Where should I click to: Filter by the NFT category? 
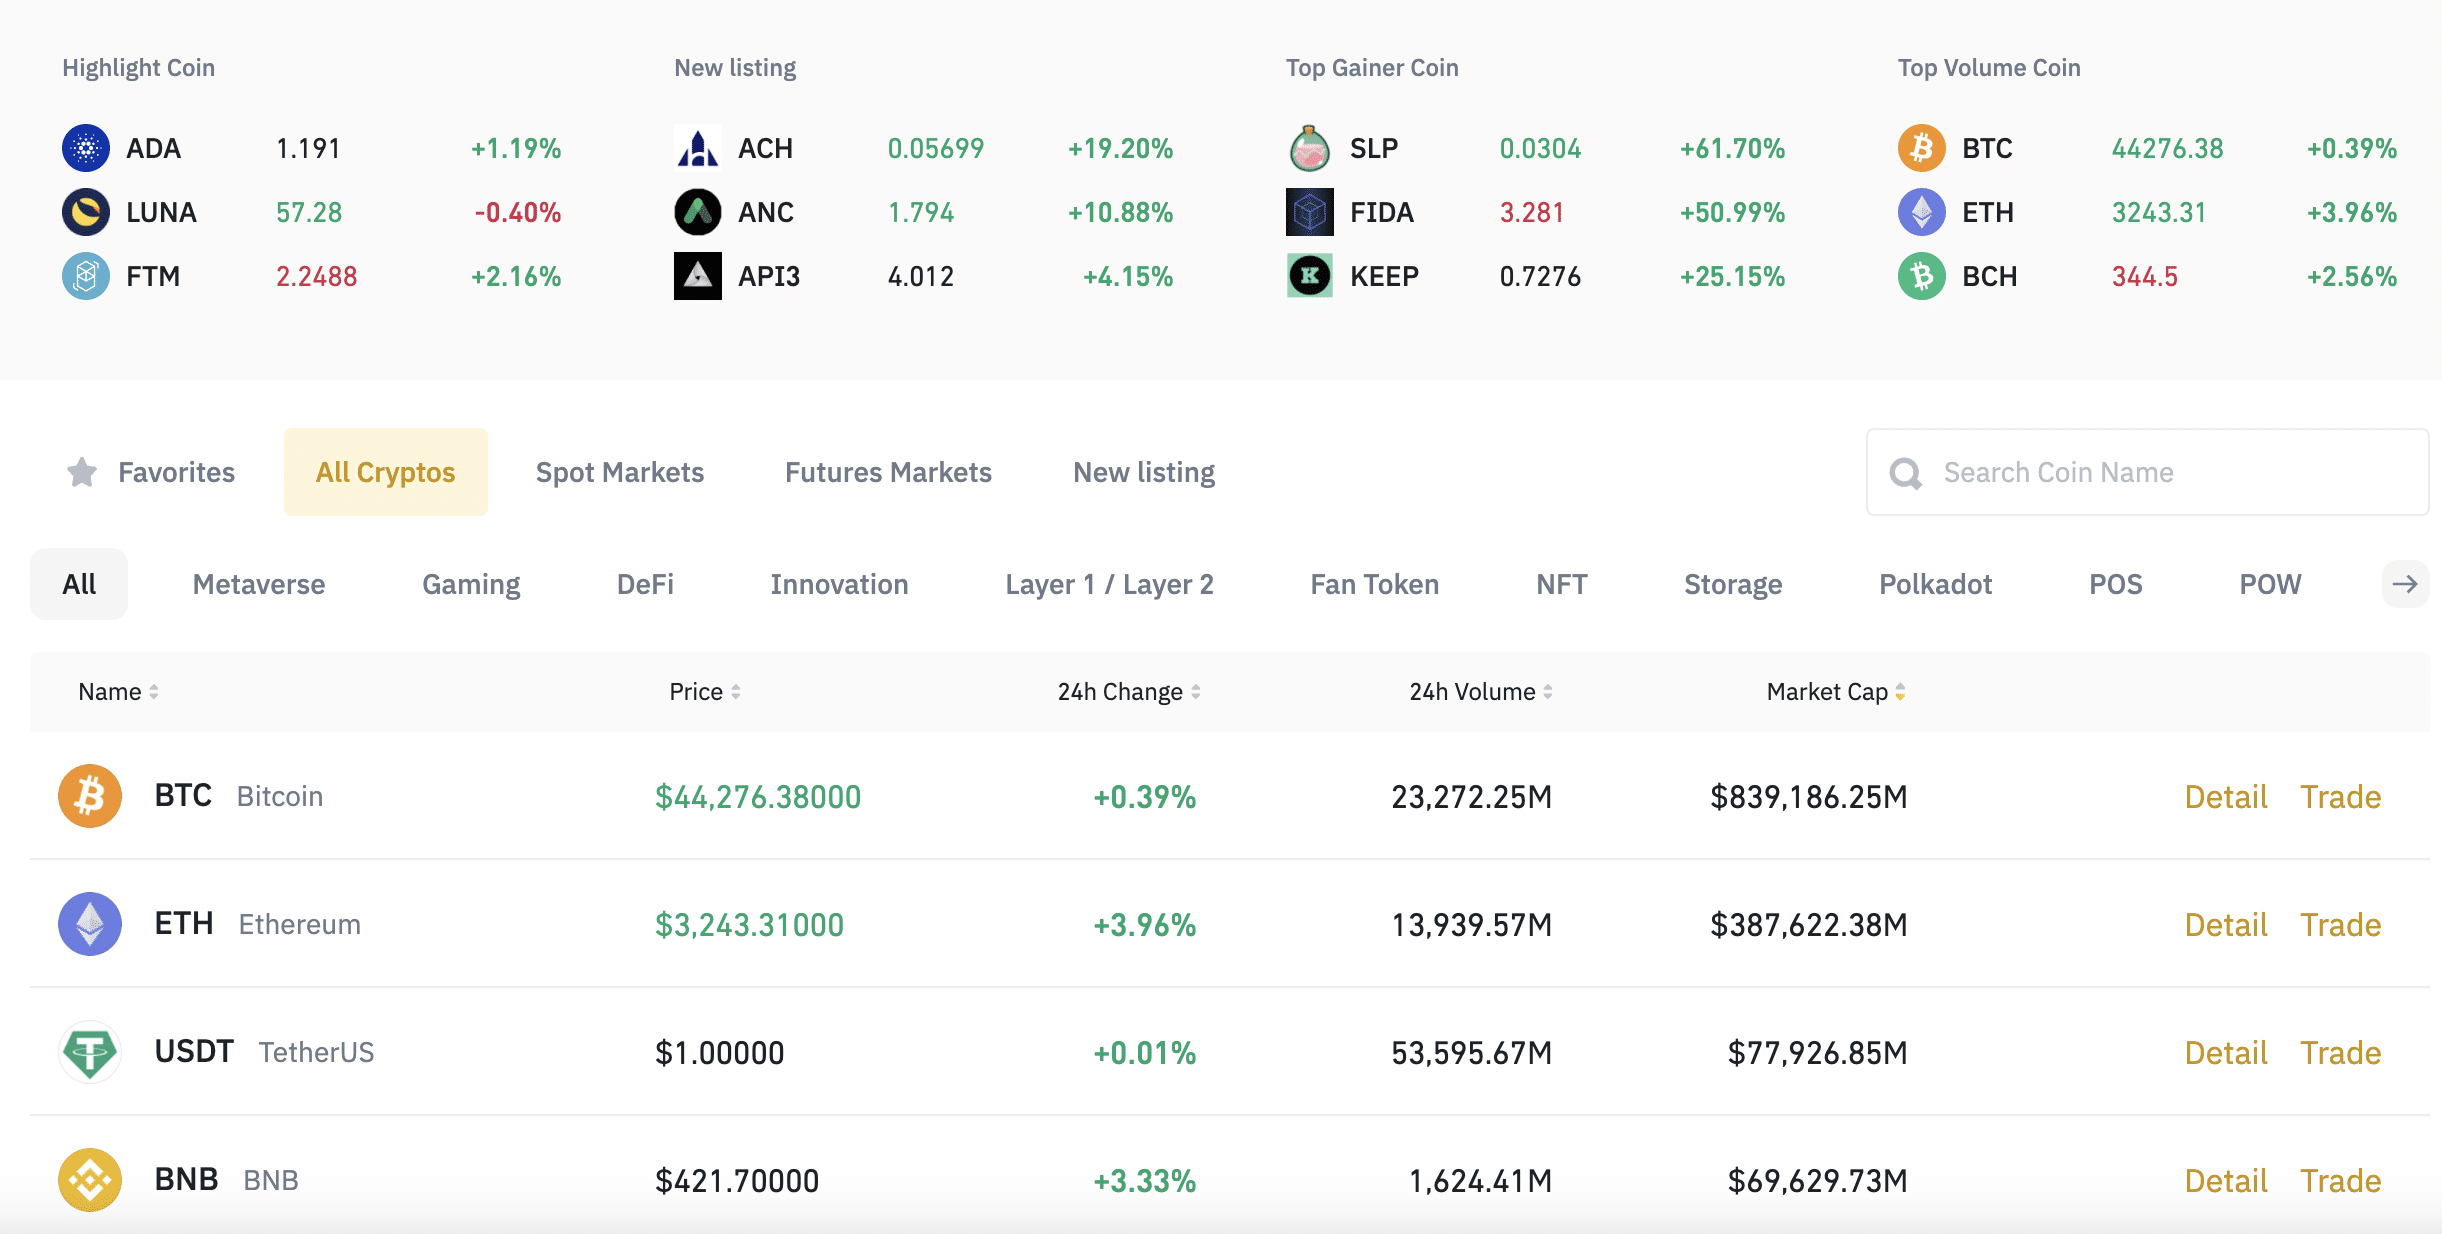(1561, 584)
